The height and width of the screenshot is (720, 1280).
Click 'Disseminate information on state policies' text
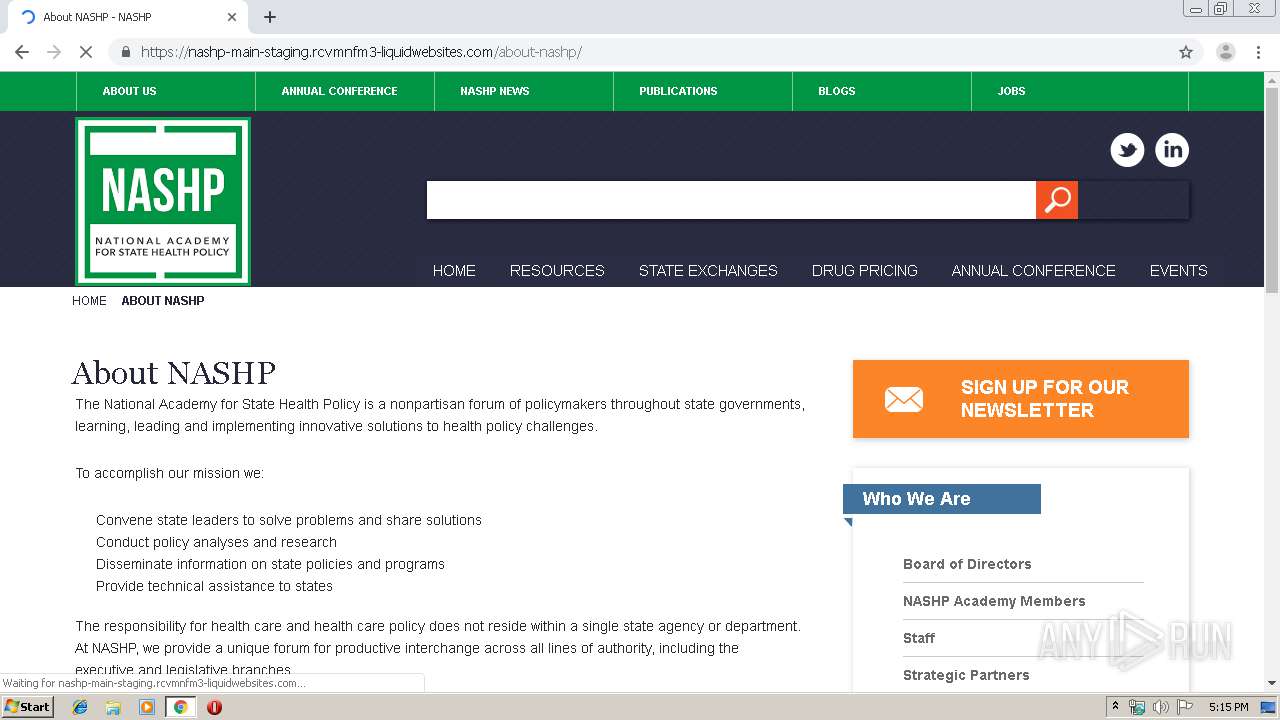tap(270, 564)
